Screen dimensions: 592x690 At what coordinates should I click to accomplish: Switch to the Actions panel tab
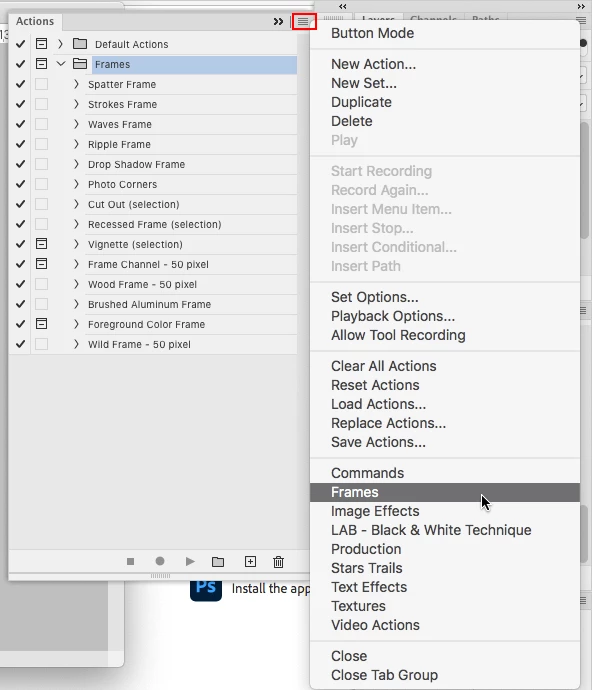(x=35, y=21)
